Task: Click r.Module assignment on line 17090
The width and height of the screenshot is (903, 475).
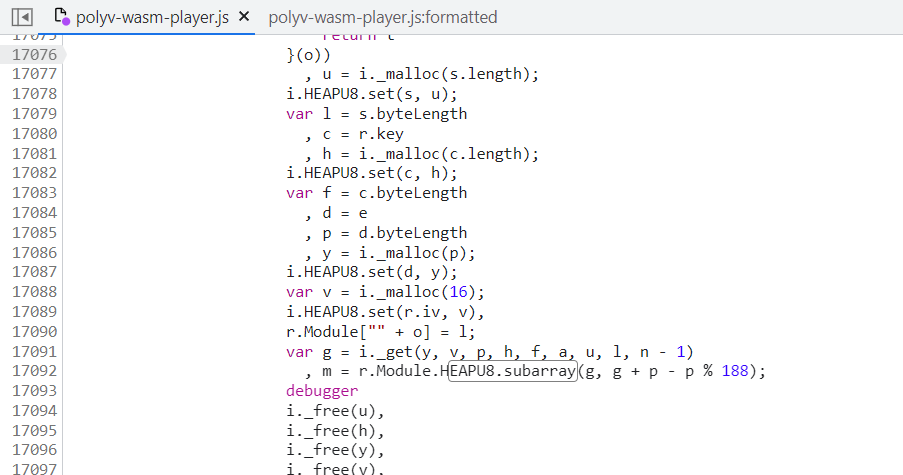Action: coord(381,332)
